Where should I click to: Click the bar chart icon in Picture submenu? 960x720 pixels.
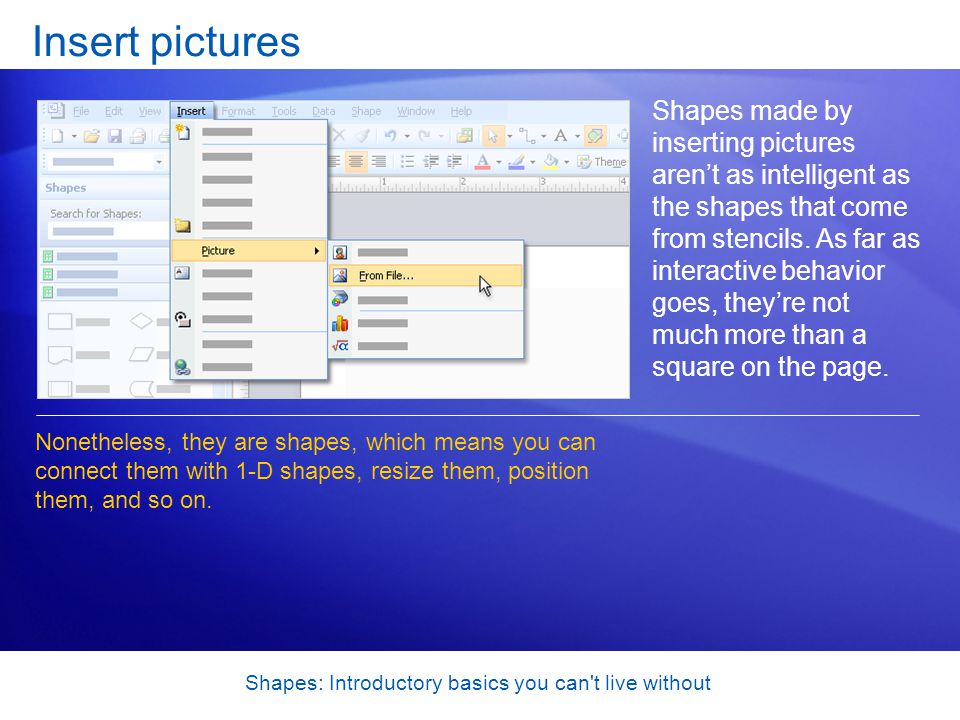click(x=340, y=323)
